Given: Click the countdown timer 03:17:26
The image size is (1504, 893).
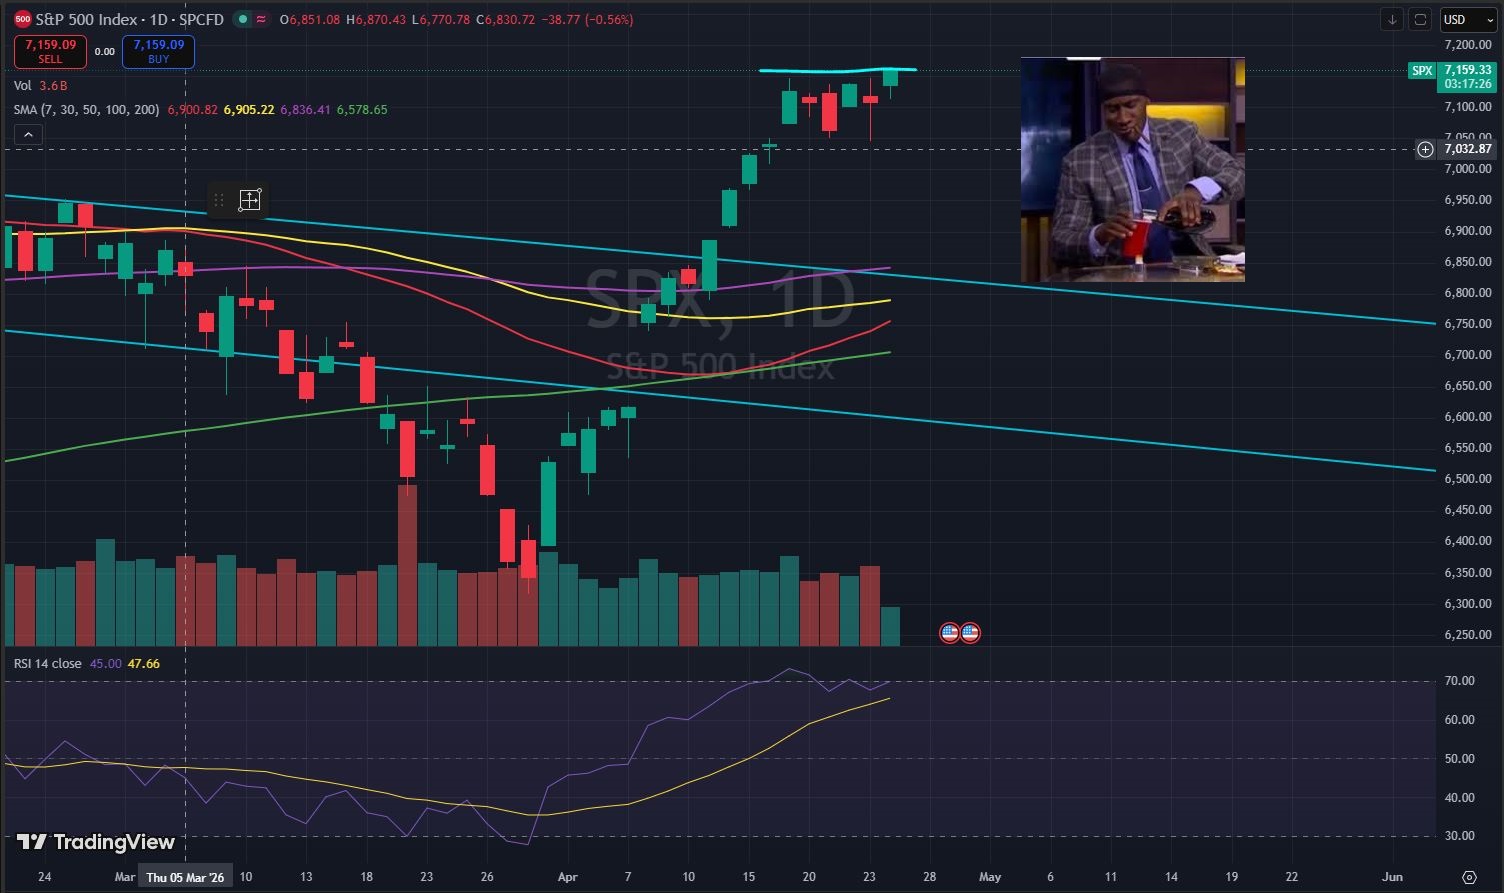Looking at the screenshot, I should point(1468,84).
